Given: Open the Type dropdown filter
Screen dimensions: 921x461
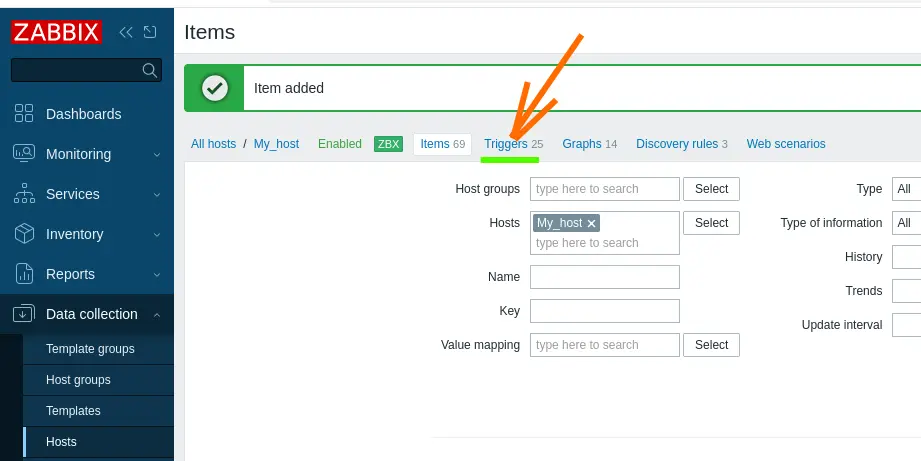Looking at the screenshot, I should point(906,189).
